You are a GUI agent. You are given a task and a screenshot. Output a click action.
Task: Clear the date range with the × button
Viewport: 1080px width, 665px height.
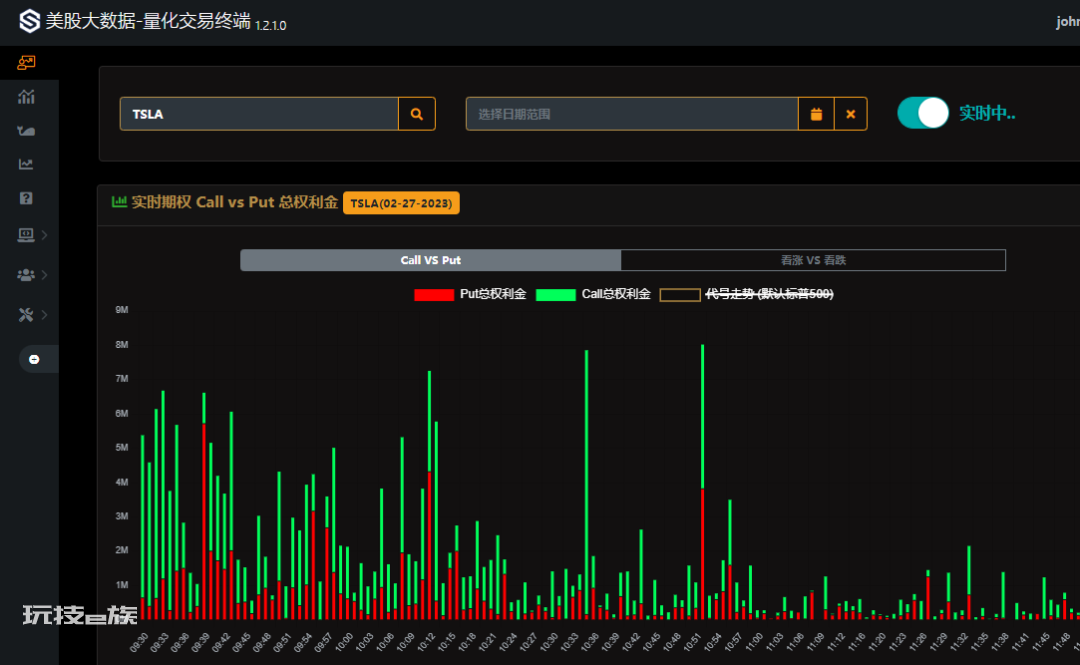[x=851, y=114]
